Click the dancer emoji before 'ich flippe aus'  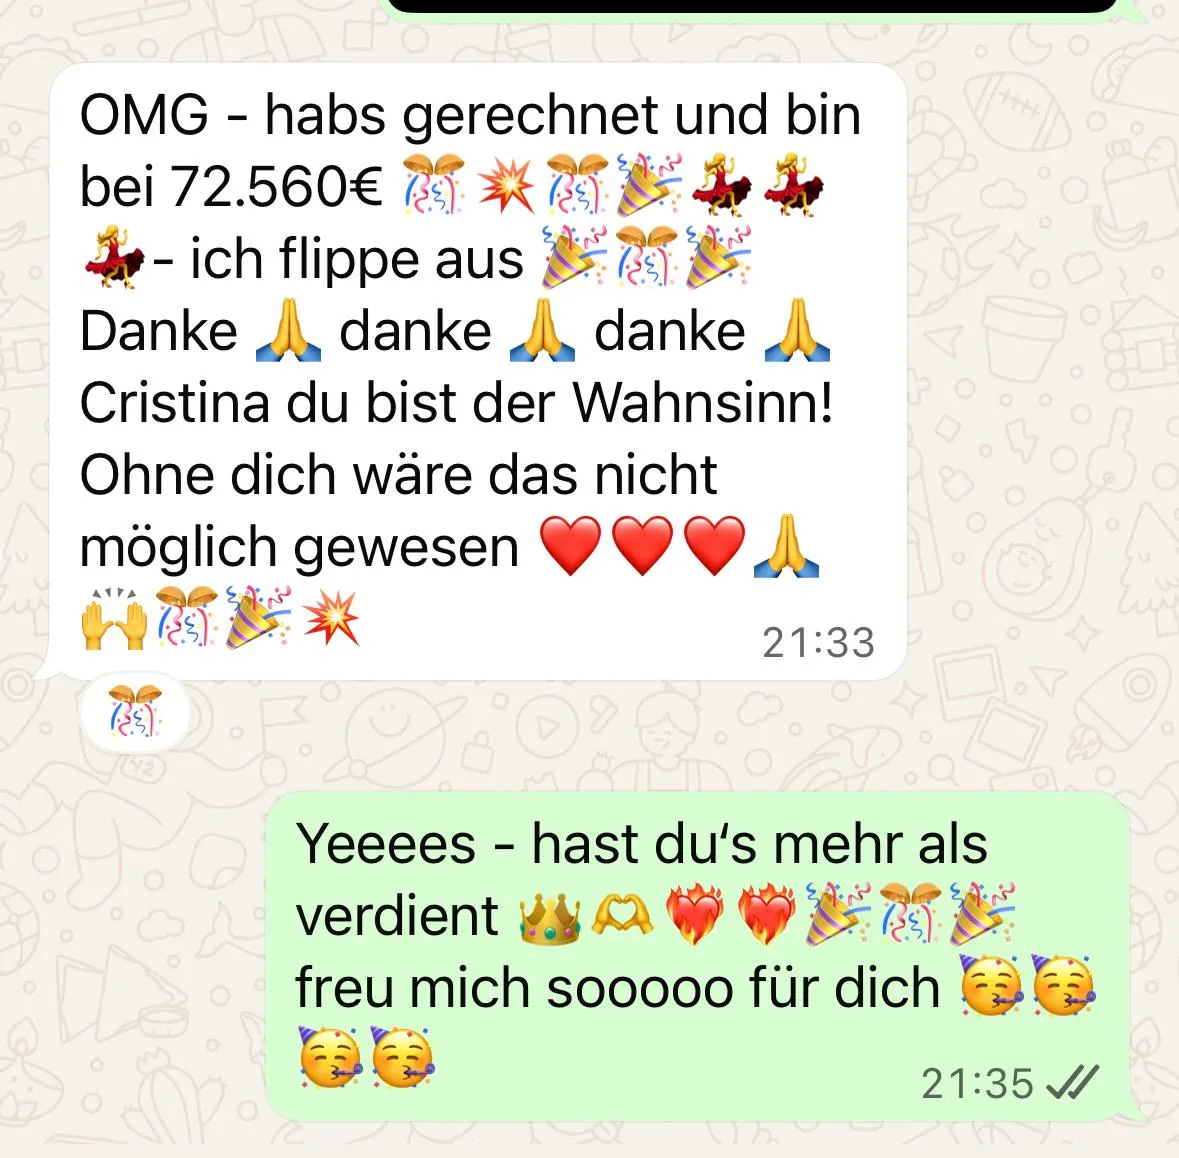click(114, 256)
